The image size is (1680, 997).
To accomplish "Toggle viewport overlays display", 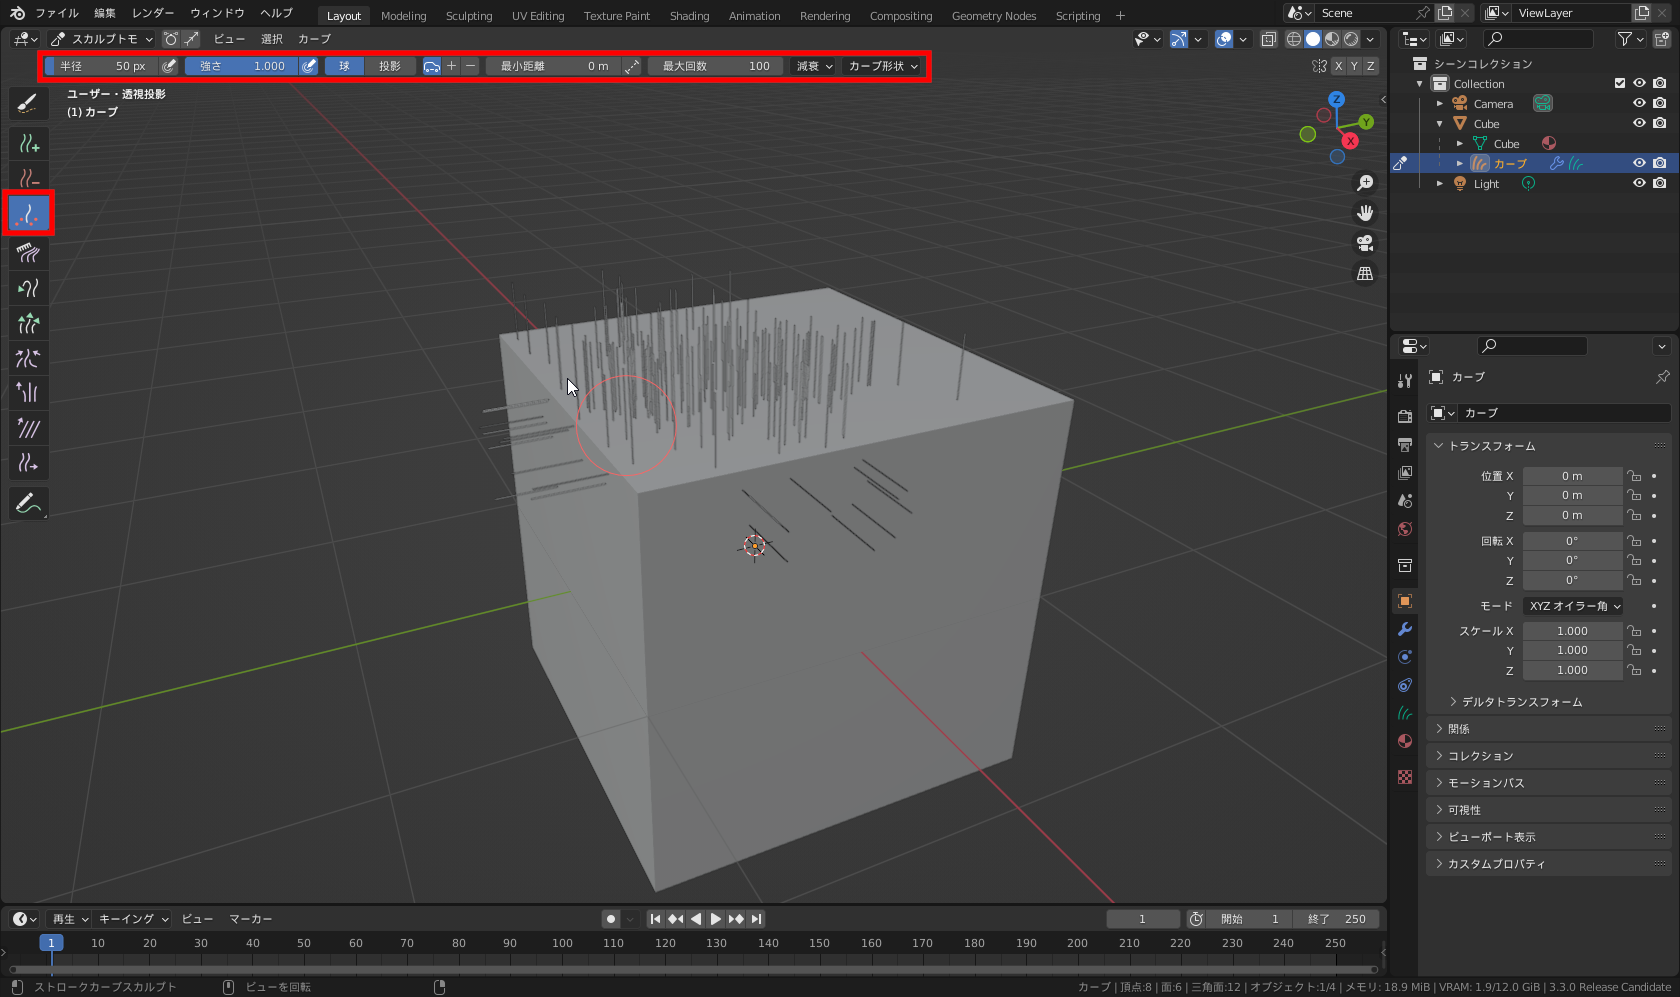I will [1223, 39].
